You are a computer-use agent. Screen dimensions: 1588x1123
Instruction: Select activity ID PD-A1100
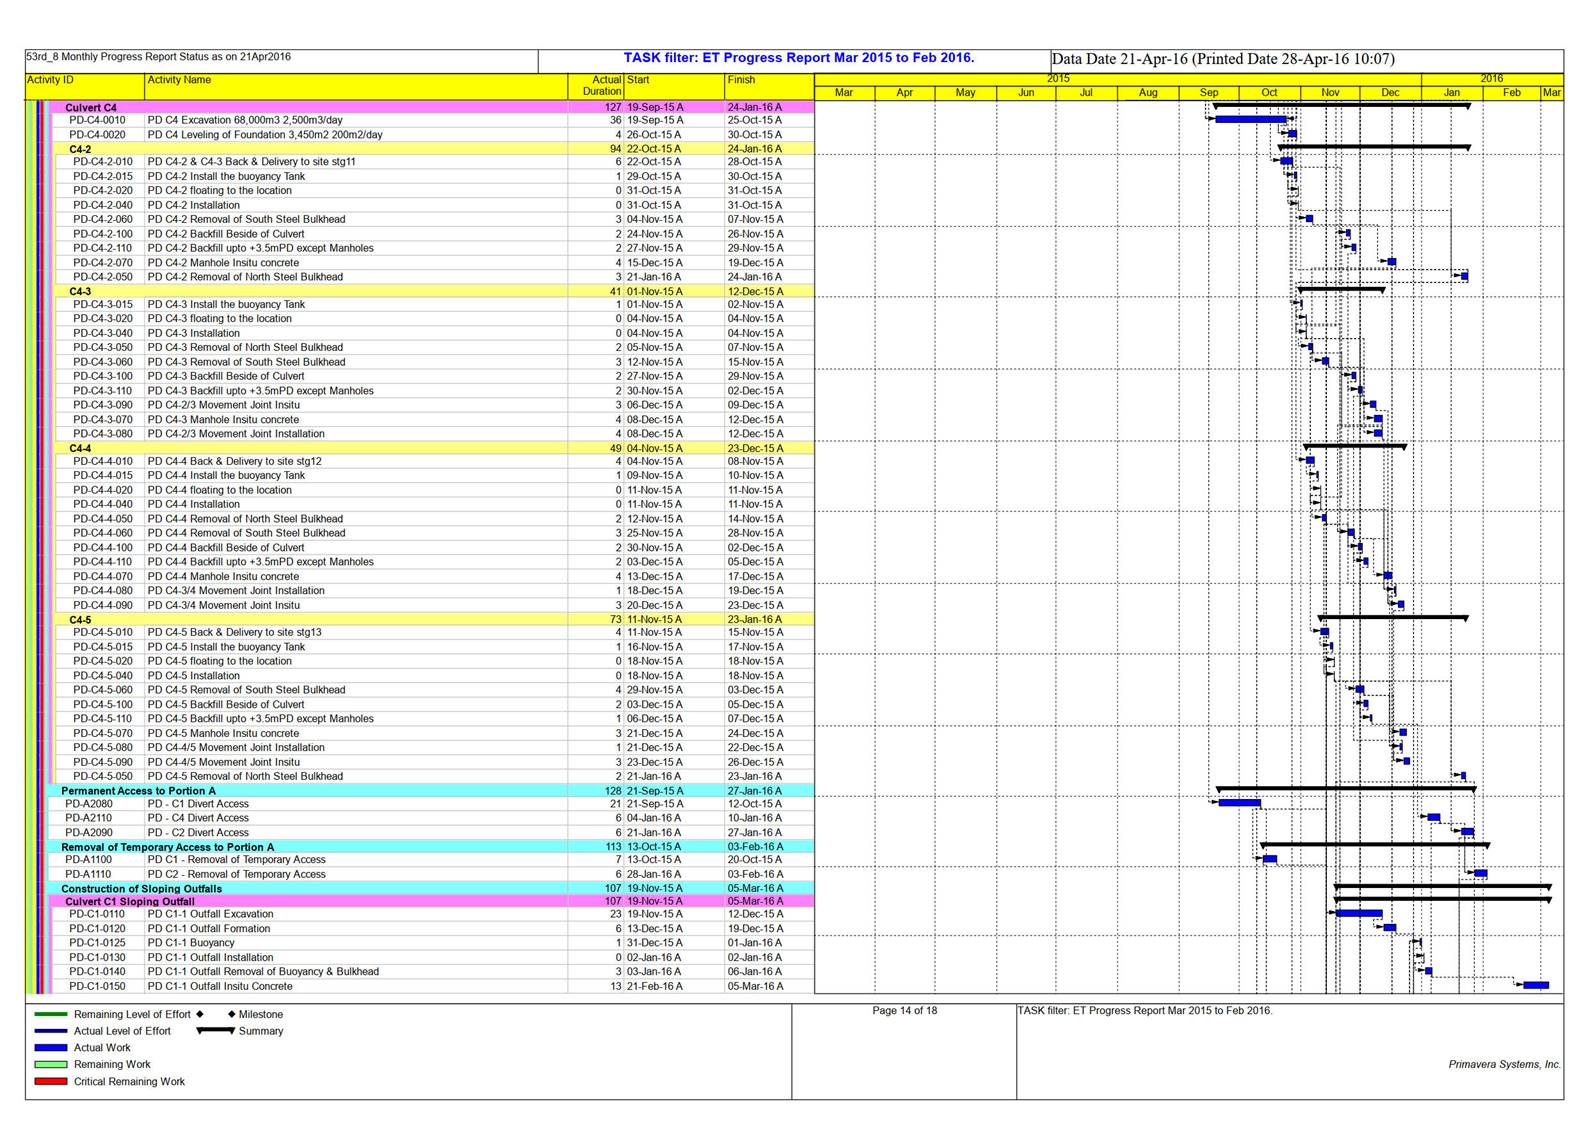pos(88,860)
